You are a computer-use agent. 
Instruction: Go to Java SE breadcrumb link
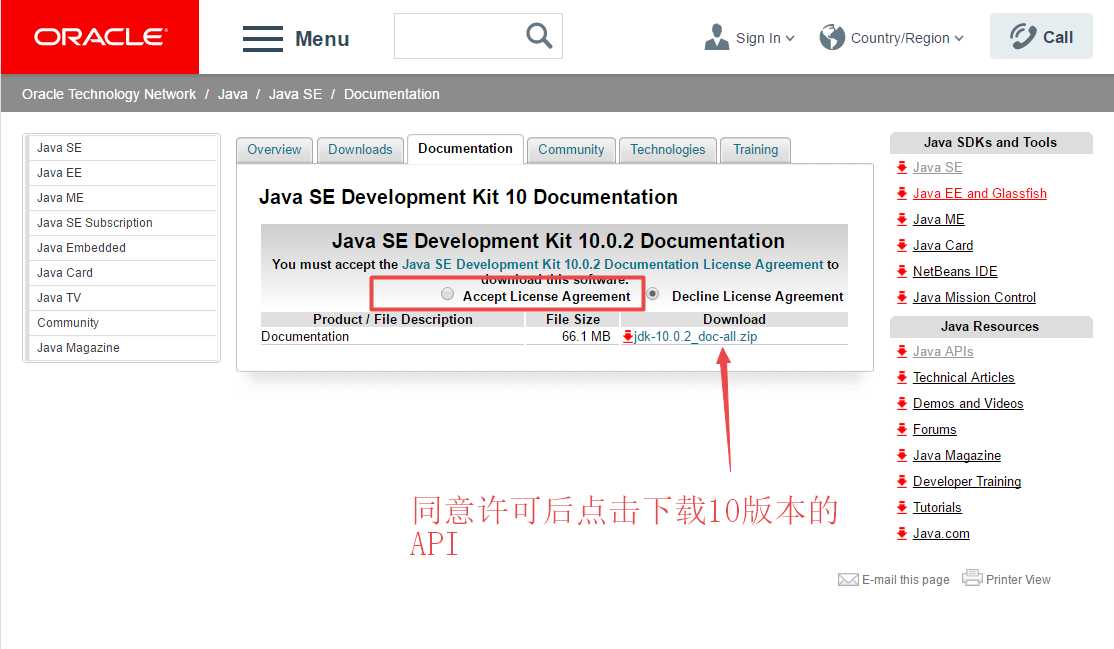tap(295, 94)
